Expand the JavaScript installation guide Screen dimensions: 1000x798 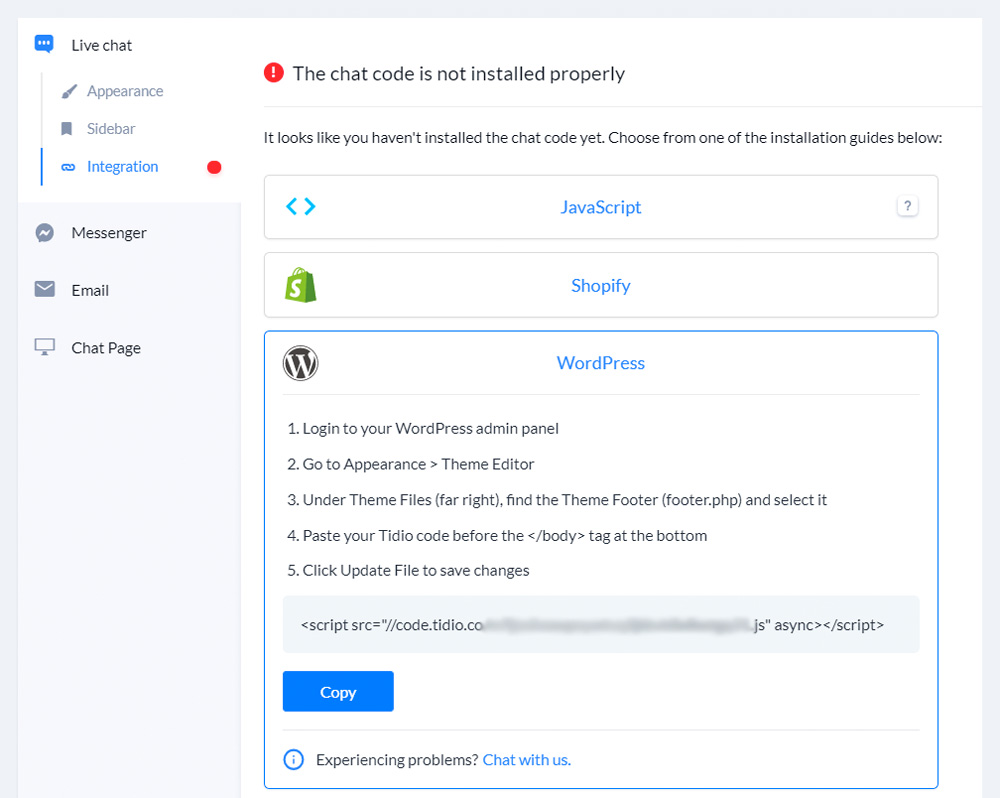(601, 207)
